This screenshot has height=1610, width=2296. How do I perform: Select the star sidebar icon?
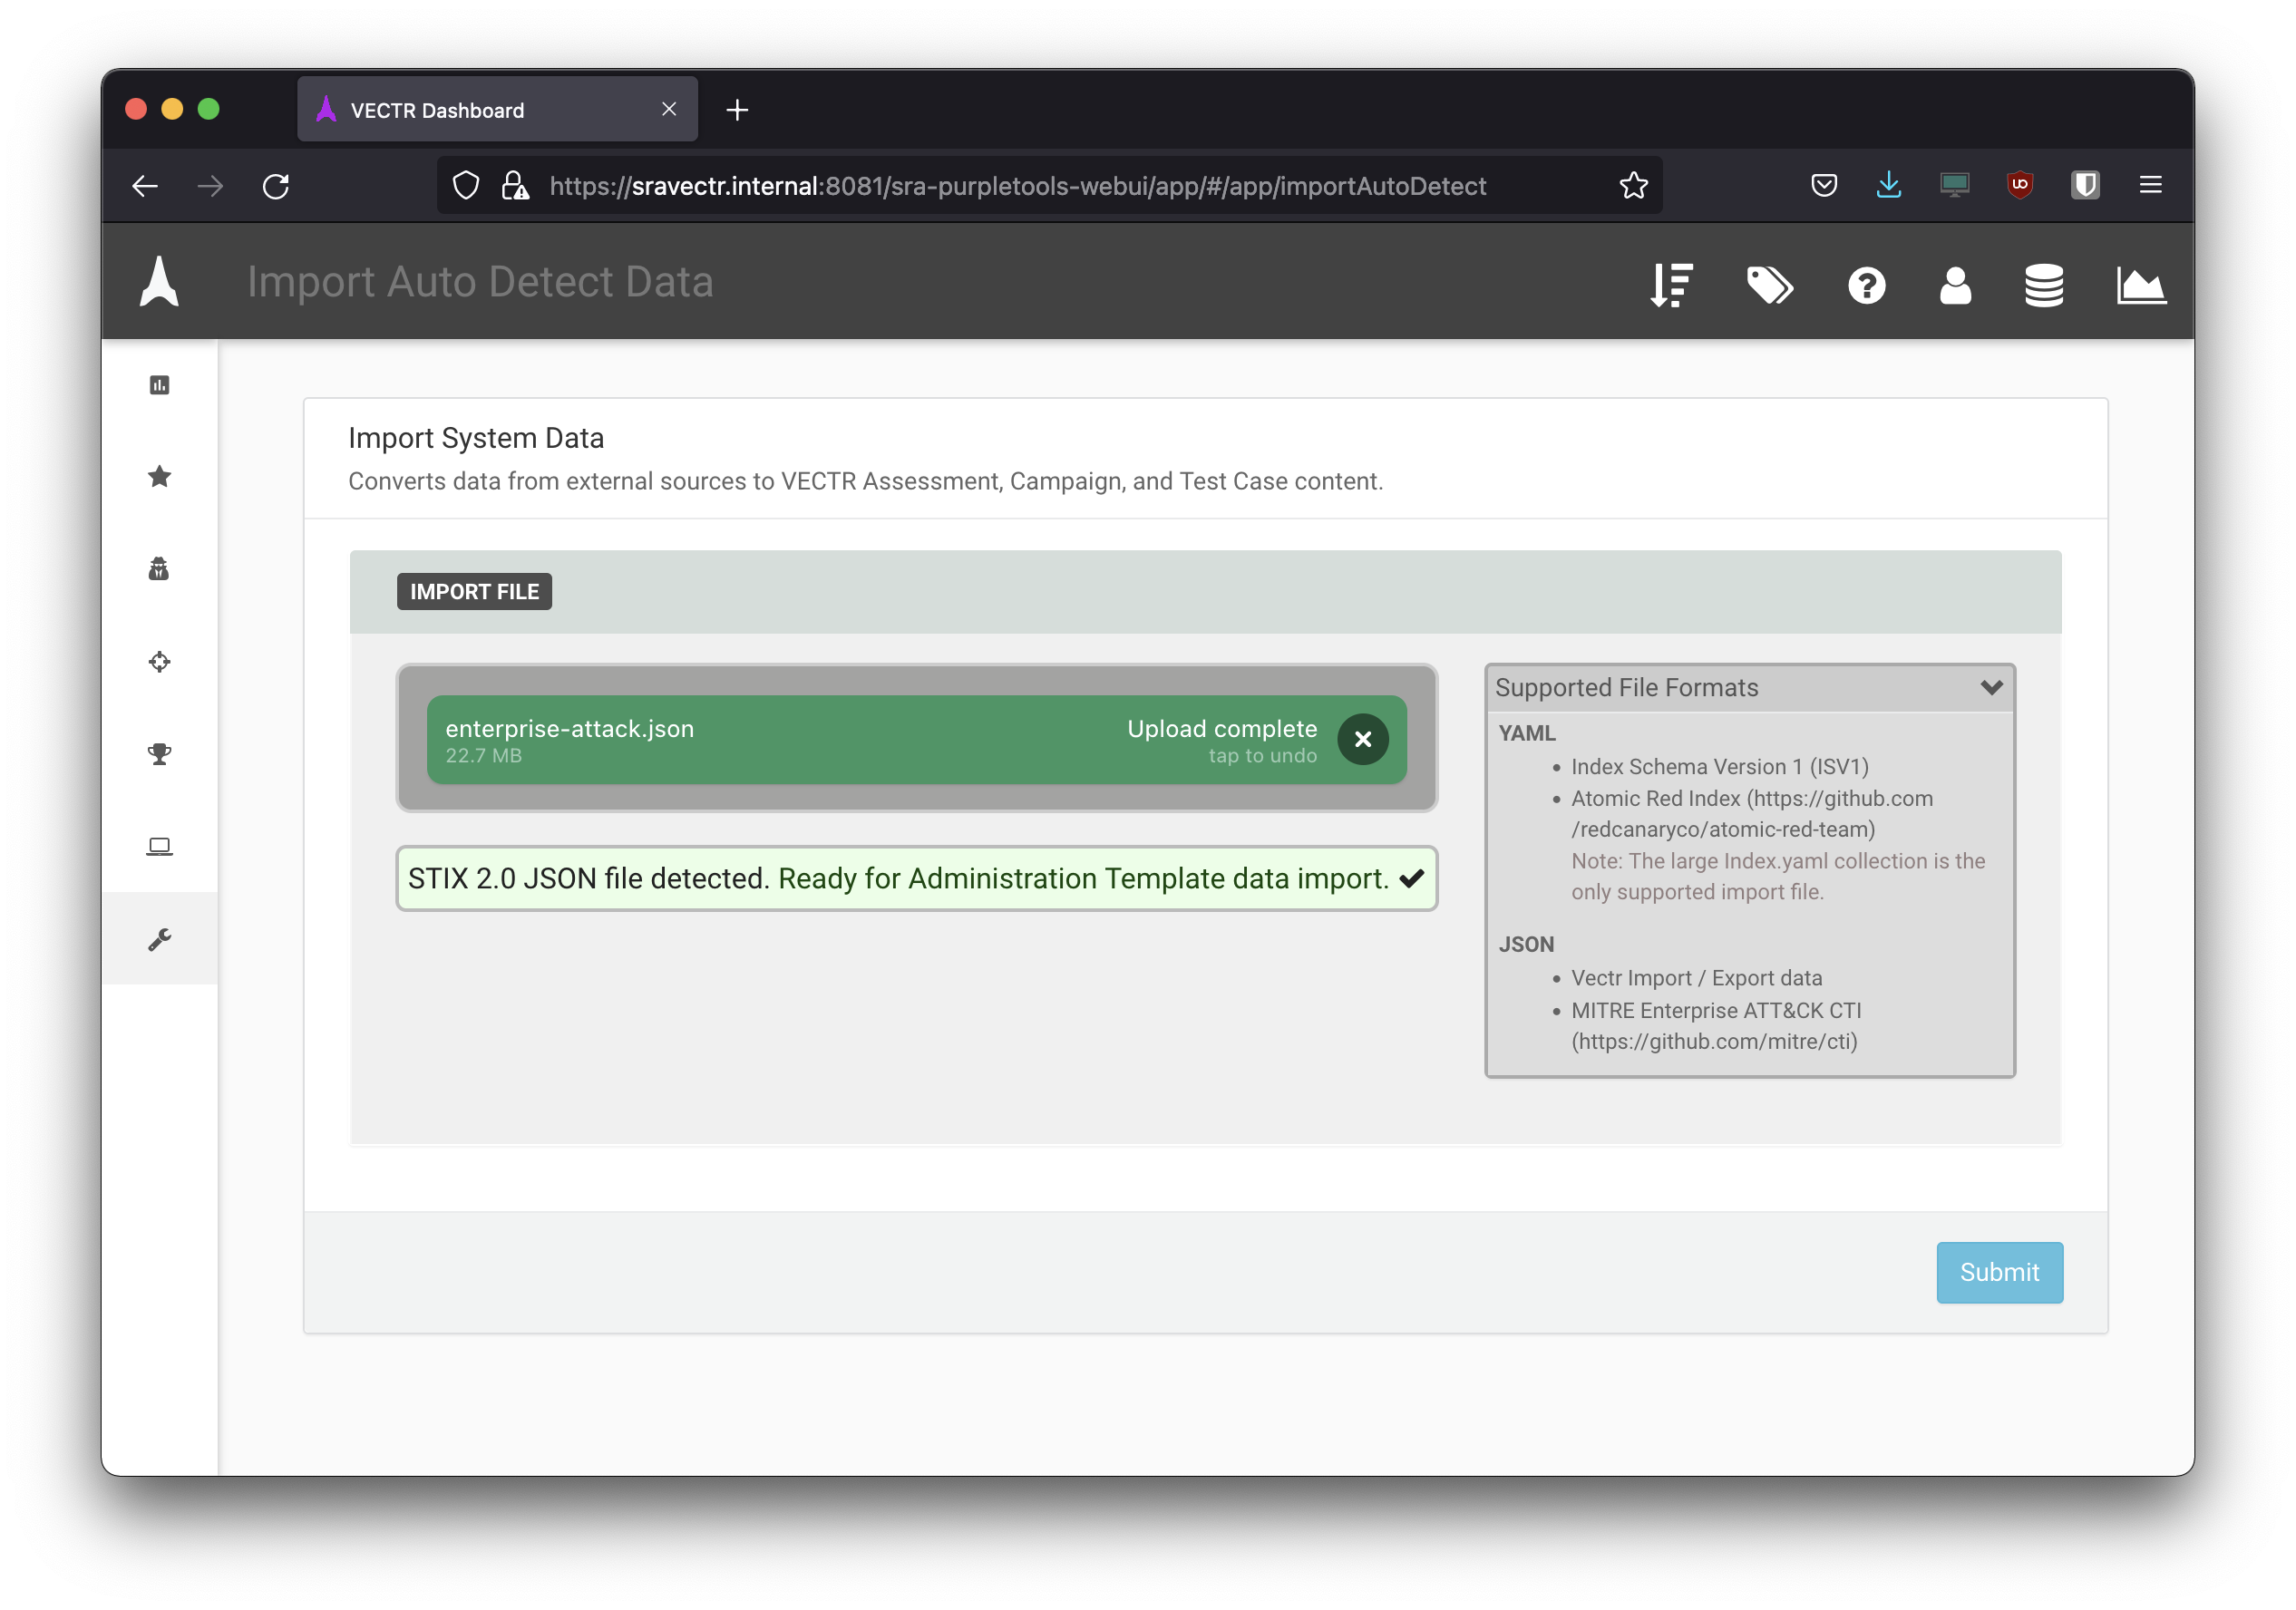click(159, 477)
